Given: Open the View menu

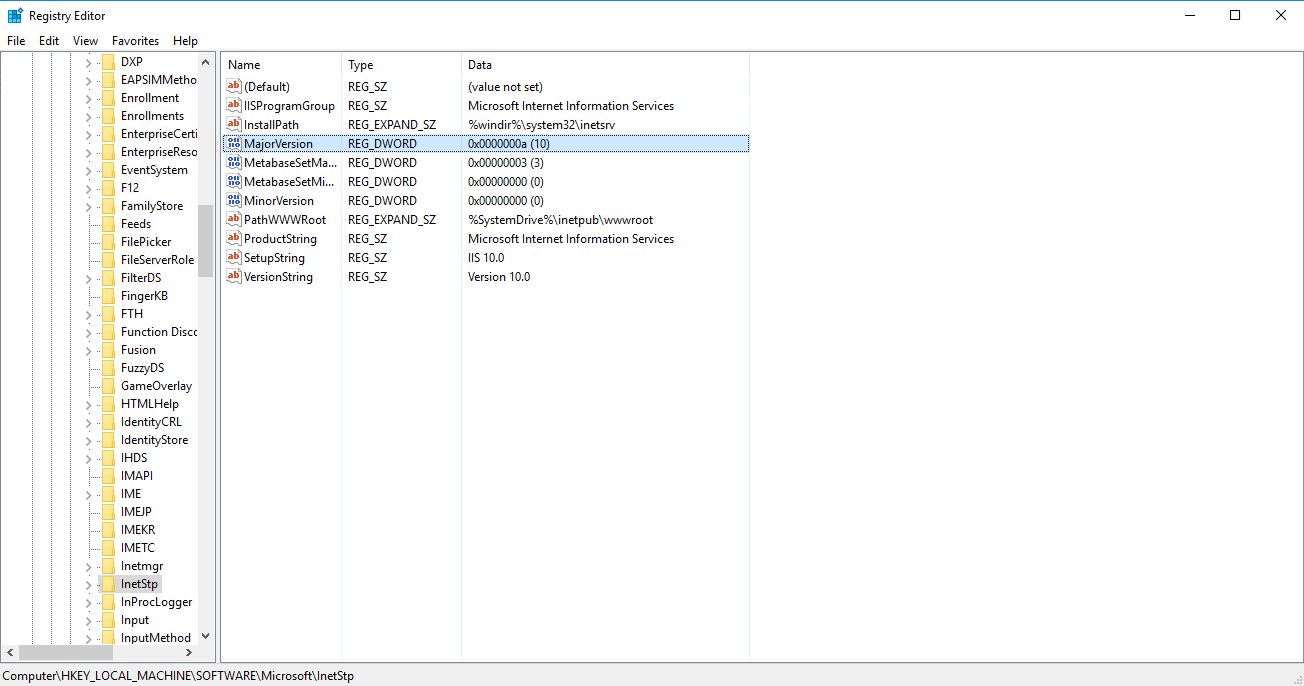Looking at the screenshot, I should (x=86, y=41).
